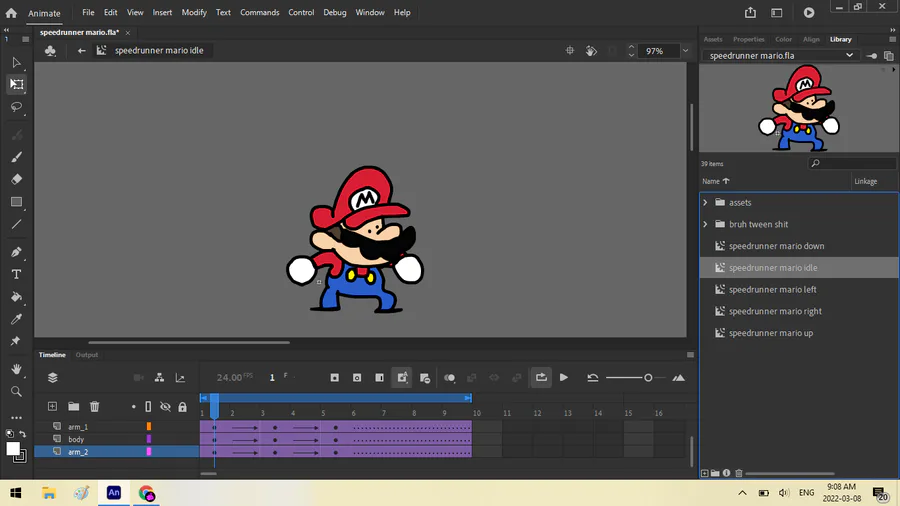Toggle the timeline Loop playback button
The width and height of the screenshot is (900, 506).
pyautogui.click(x=541, y=377)
